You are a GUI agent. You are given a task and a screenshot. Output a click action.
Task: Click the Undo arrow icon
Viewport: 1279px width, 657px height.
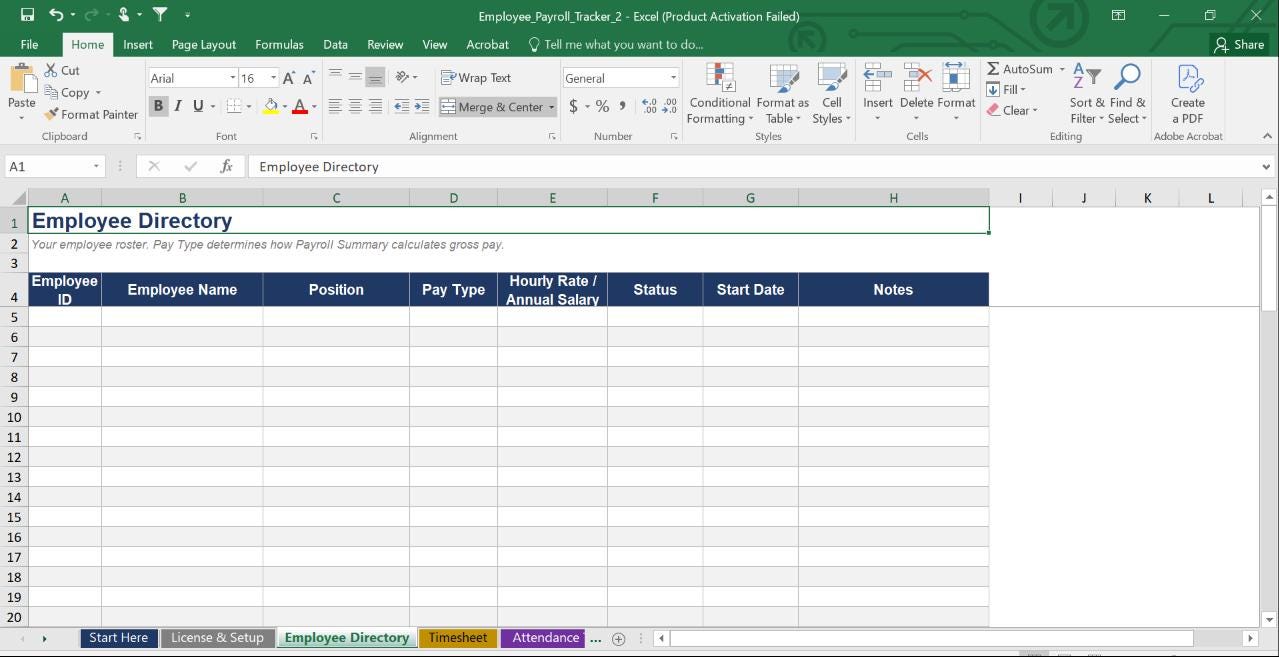pos(56,15)
